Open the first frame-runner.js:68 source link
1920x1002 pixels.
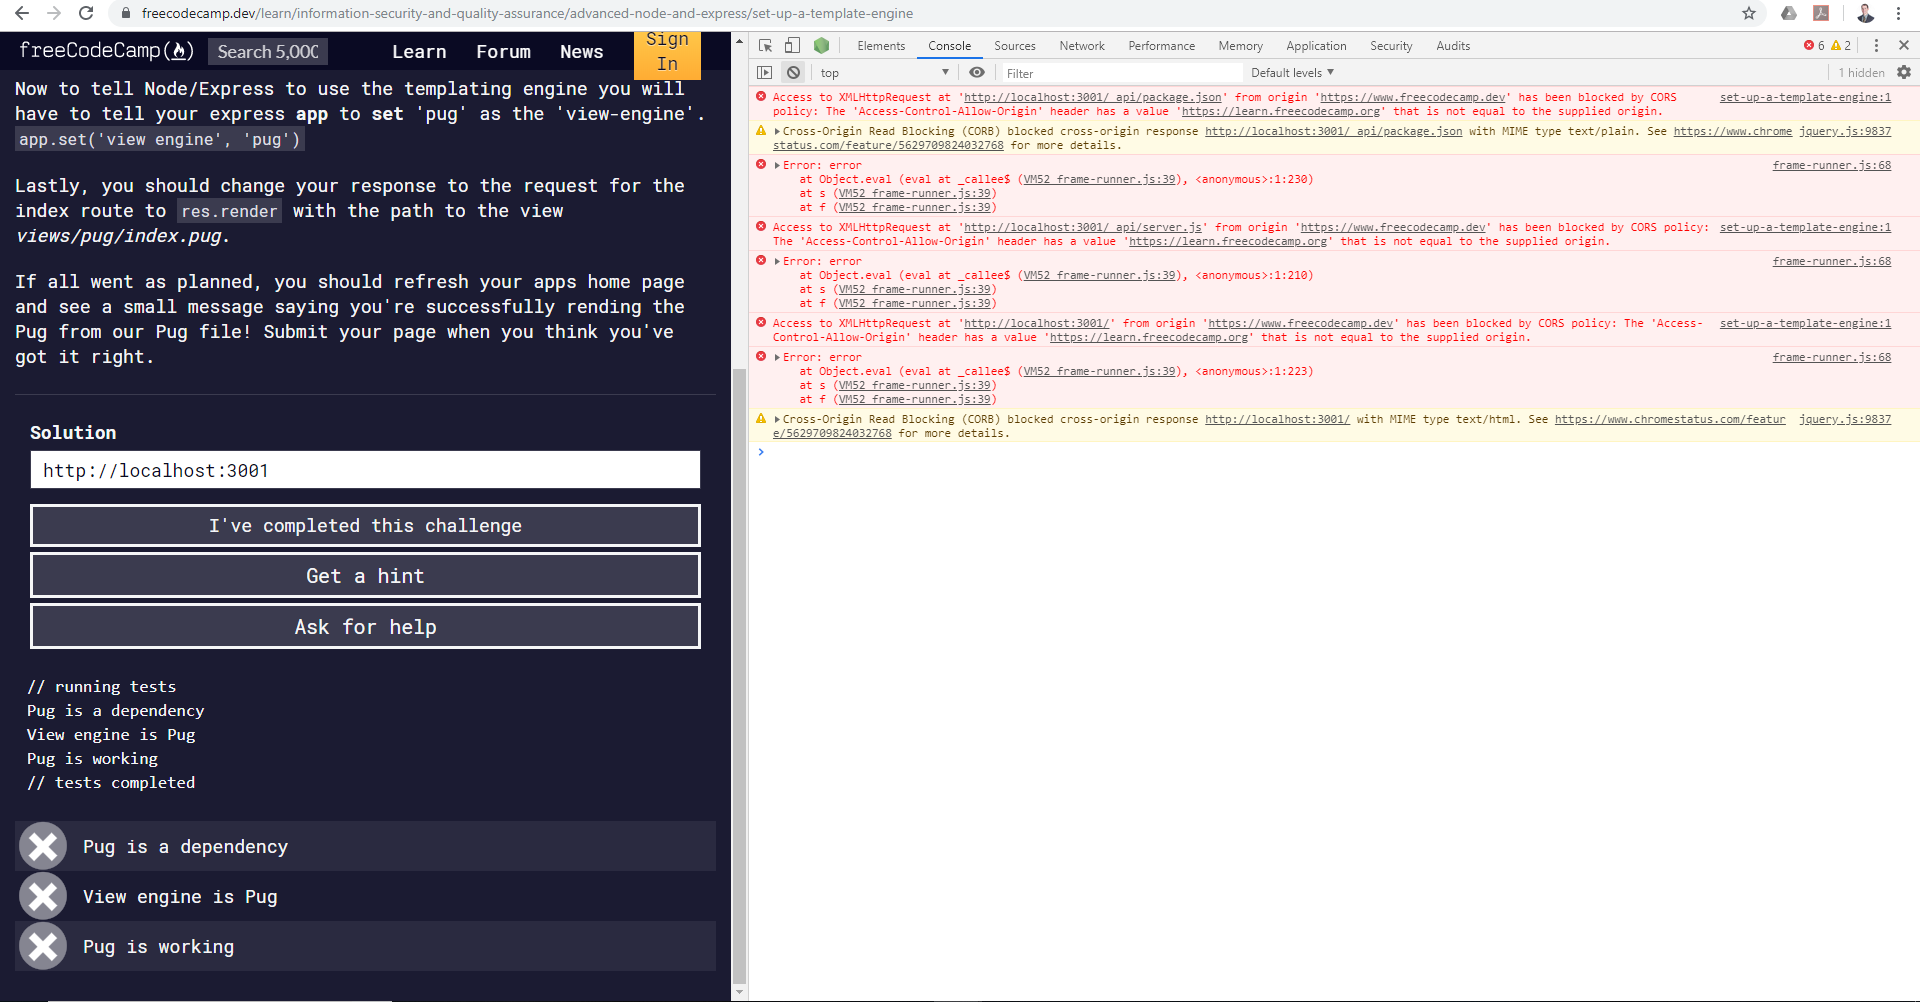(x=1831, y=165)
